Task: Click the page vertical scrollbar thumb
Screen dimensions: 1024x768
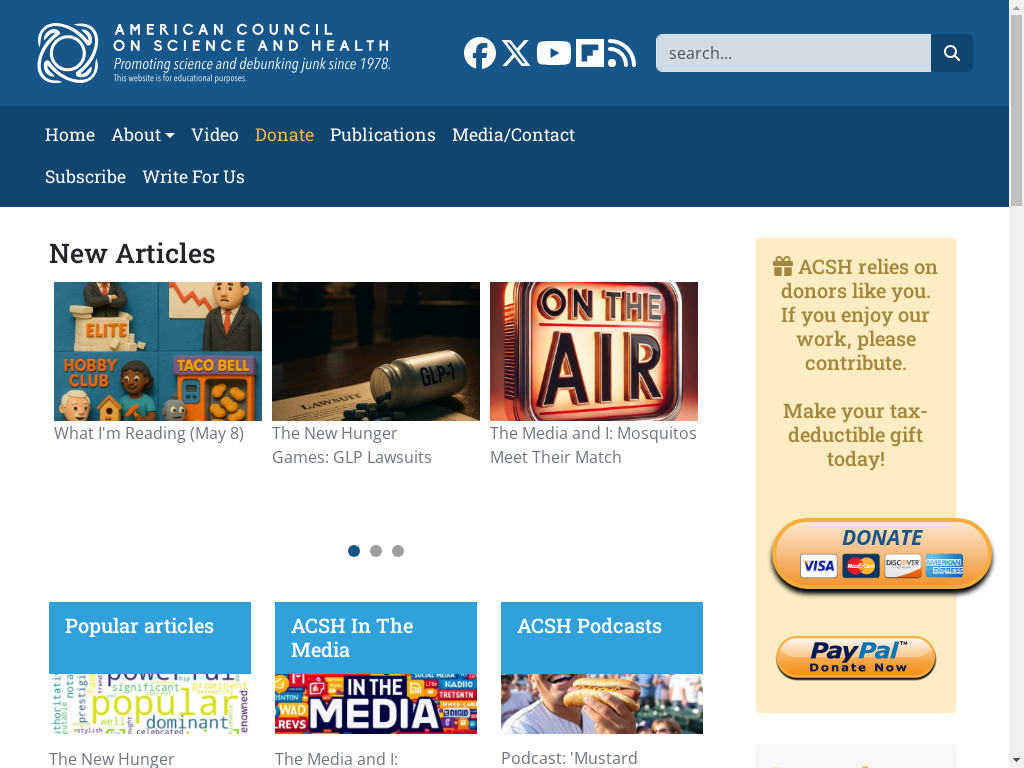Action: pyautogui.click(x=1017, y=110)
